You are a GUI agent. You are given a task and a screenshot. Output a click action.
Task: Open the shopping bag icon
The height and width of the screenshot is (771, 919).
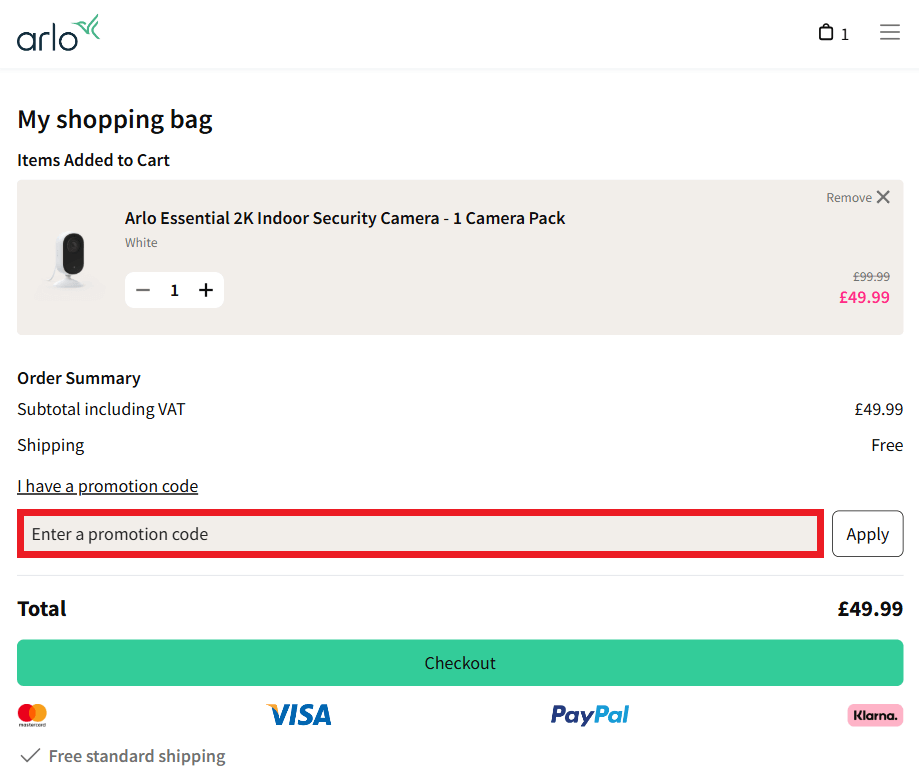point(826,32)
